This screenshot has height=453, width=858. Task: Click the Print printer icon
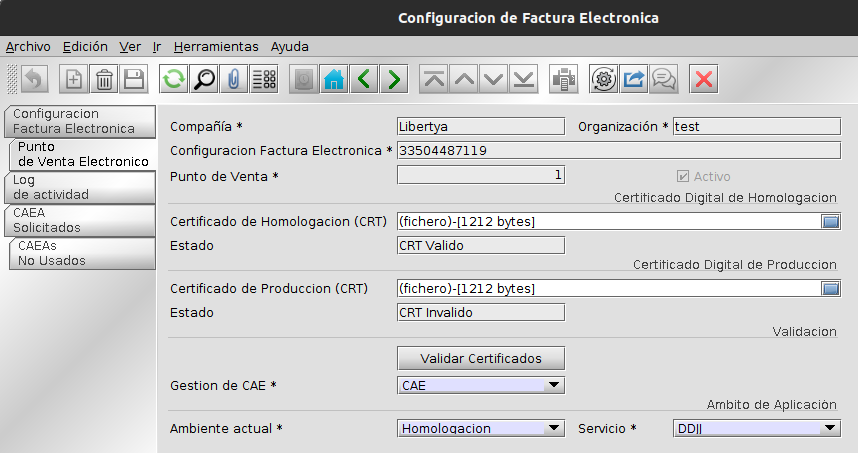click(x=564, y=79)
